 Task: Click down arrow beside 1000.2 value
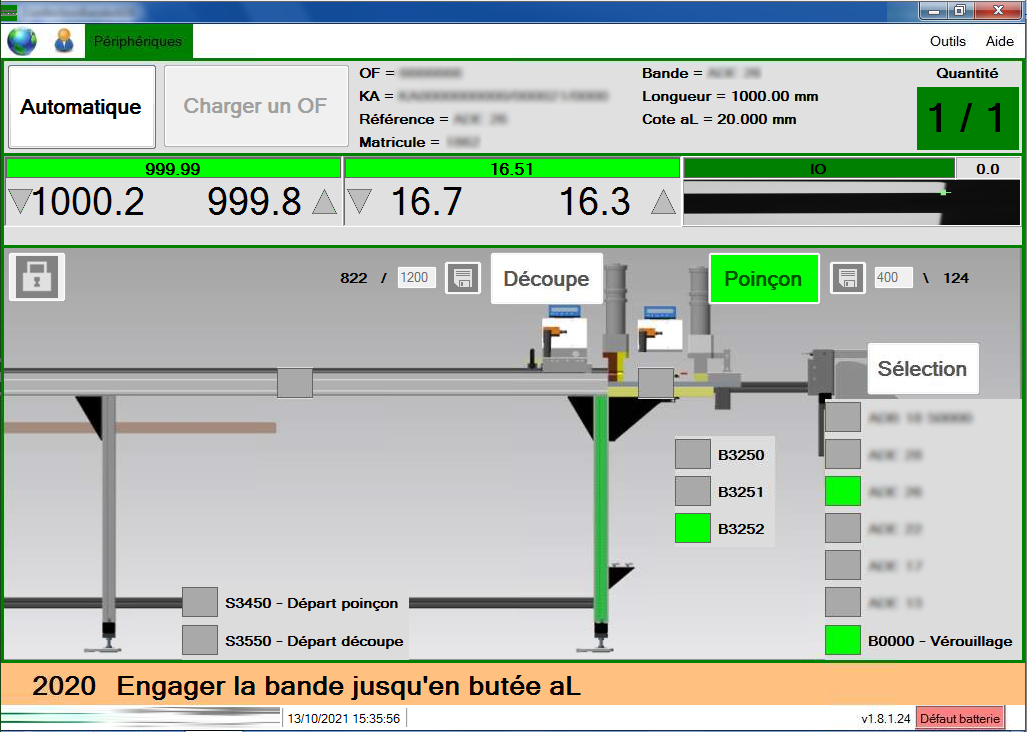click(x=19, y=203)
